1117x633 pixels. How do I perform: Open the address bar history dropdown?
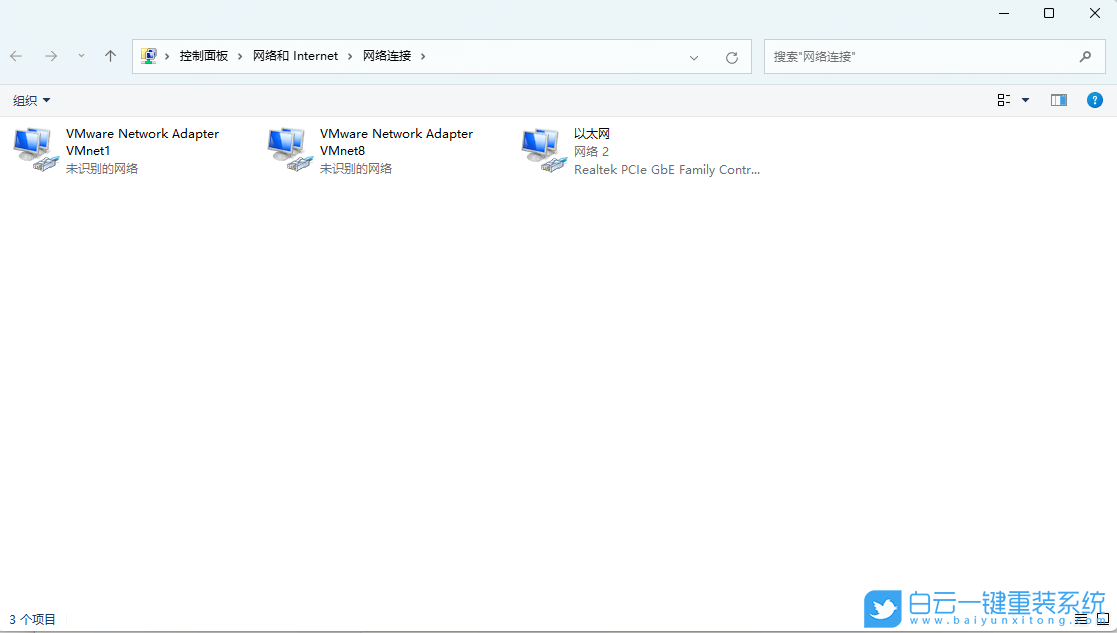[x=694, y=56]
